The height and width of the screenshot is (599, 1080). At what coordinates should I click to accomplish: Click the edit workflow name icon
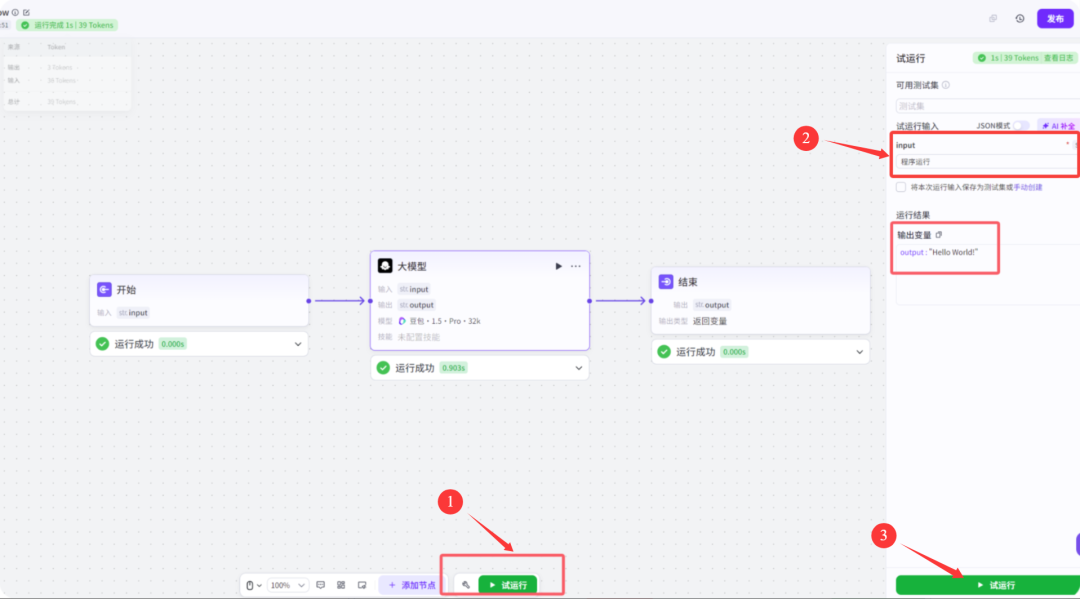(x=26, y=12)
